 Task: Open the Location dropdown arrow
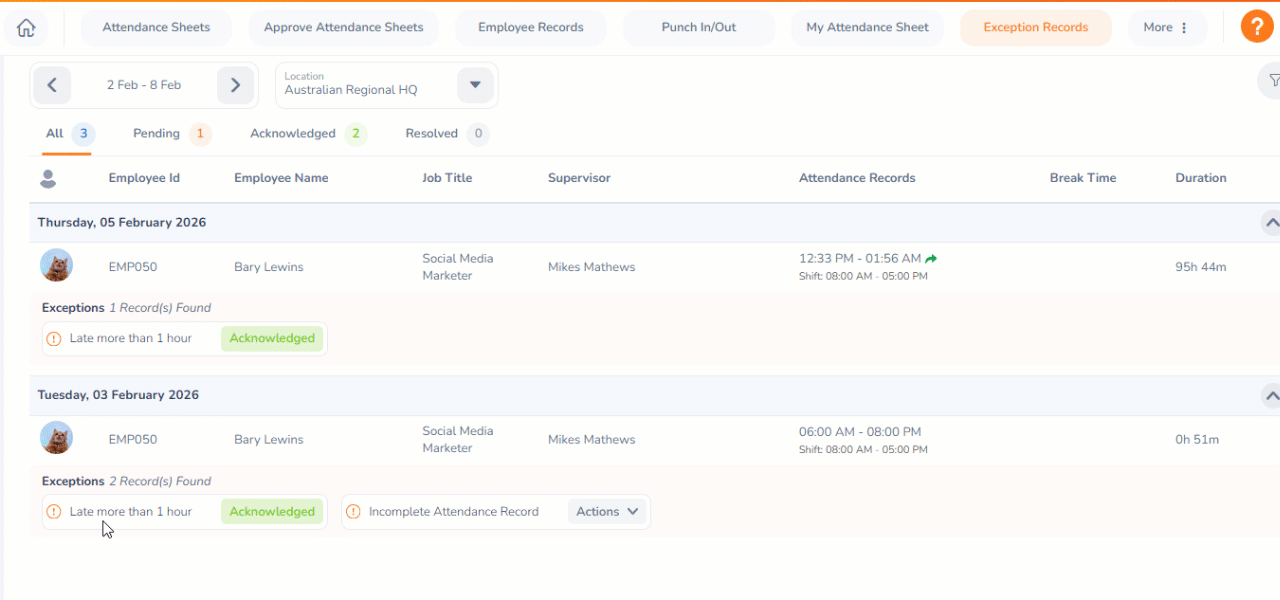coord(475,85)
